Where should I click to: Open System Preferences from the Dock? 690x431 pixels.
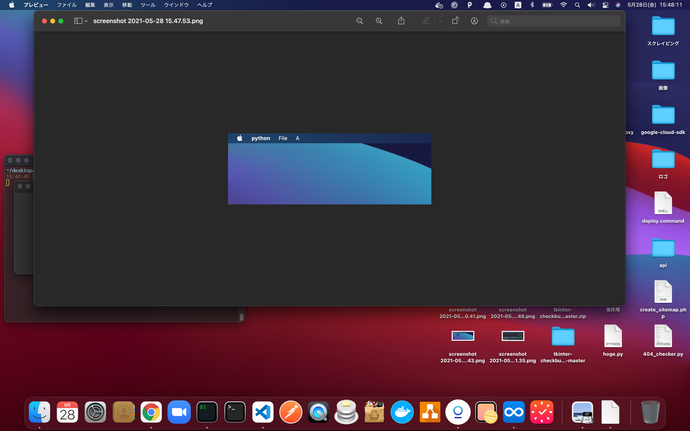click(x=95, y=412)
